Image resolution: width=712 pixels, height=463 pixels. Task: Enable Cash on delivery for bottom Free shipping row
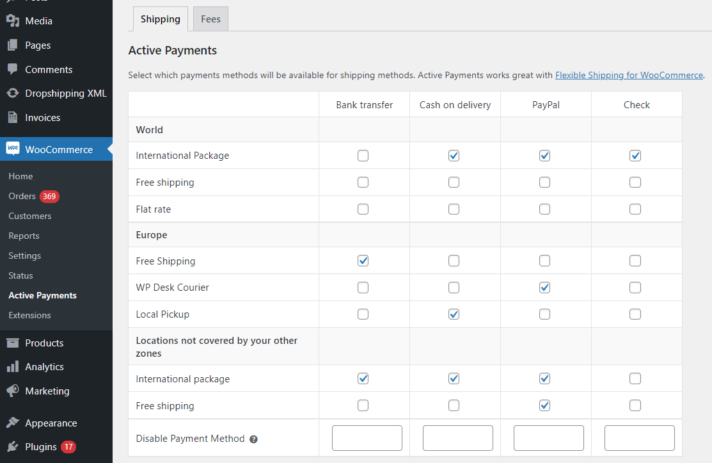[x=454, y=405]
